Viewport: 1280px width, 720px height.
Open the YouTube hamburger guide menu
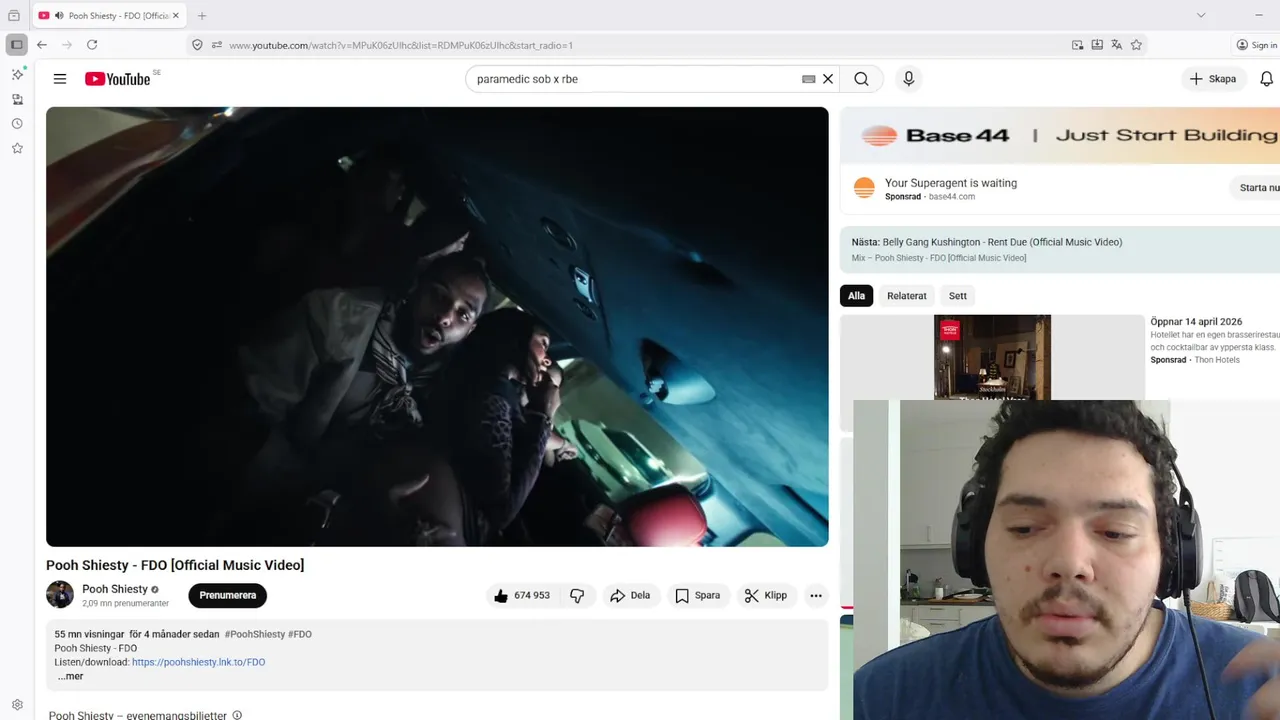click(x=60, y=79)
